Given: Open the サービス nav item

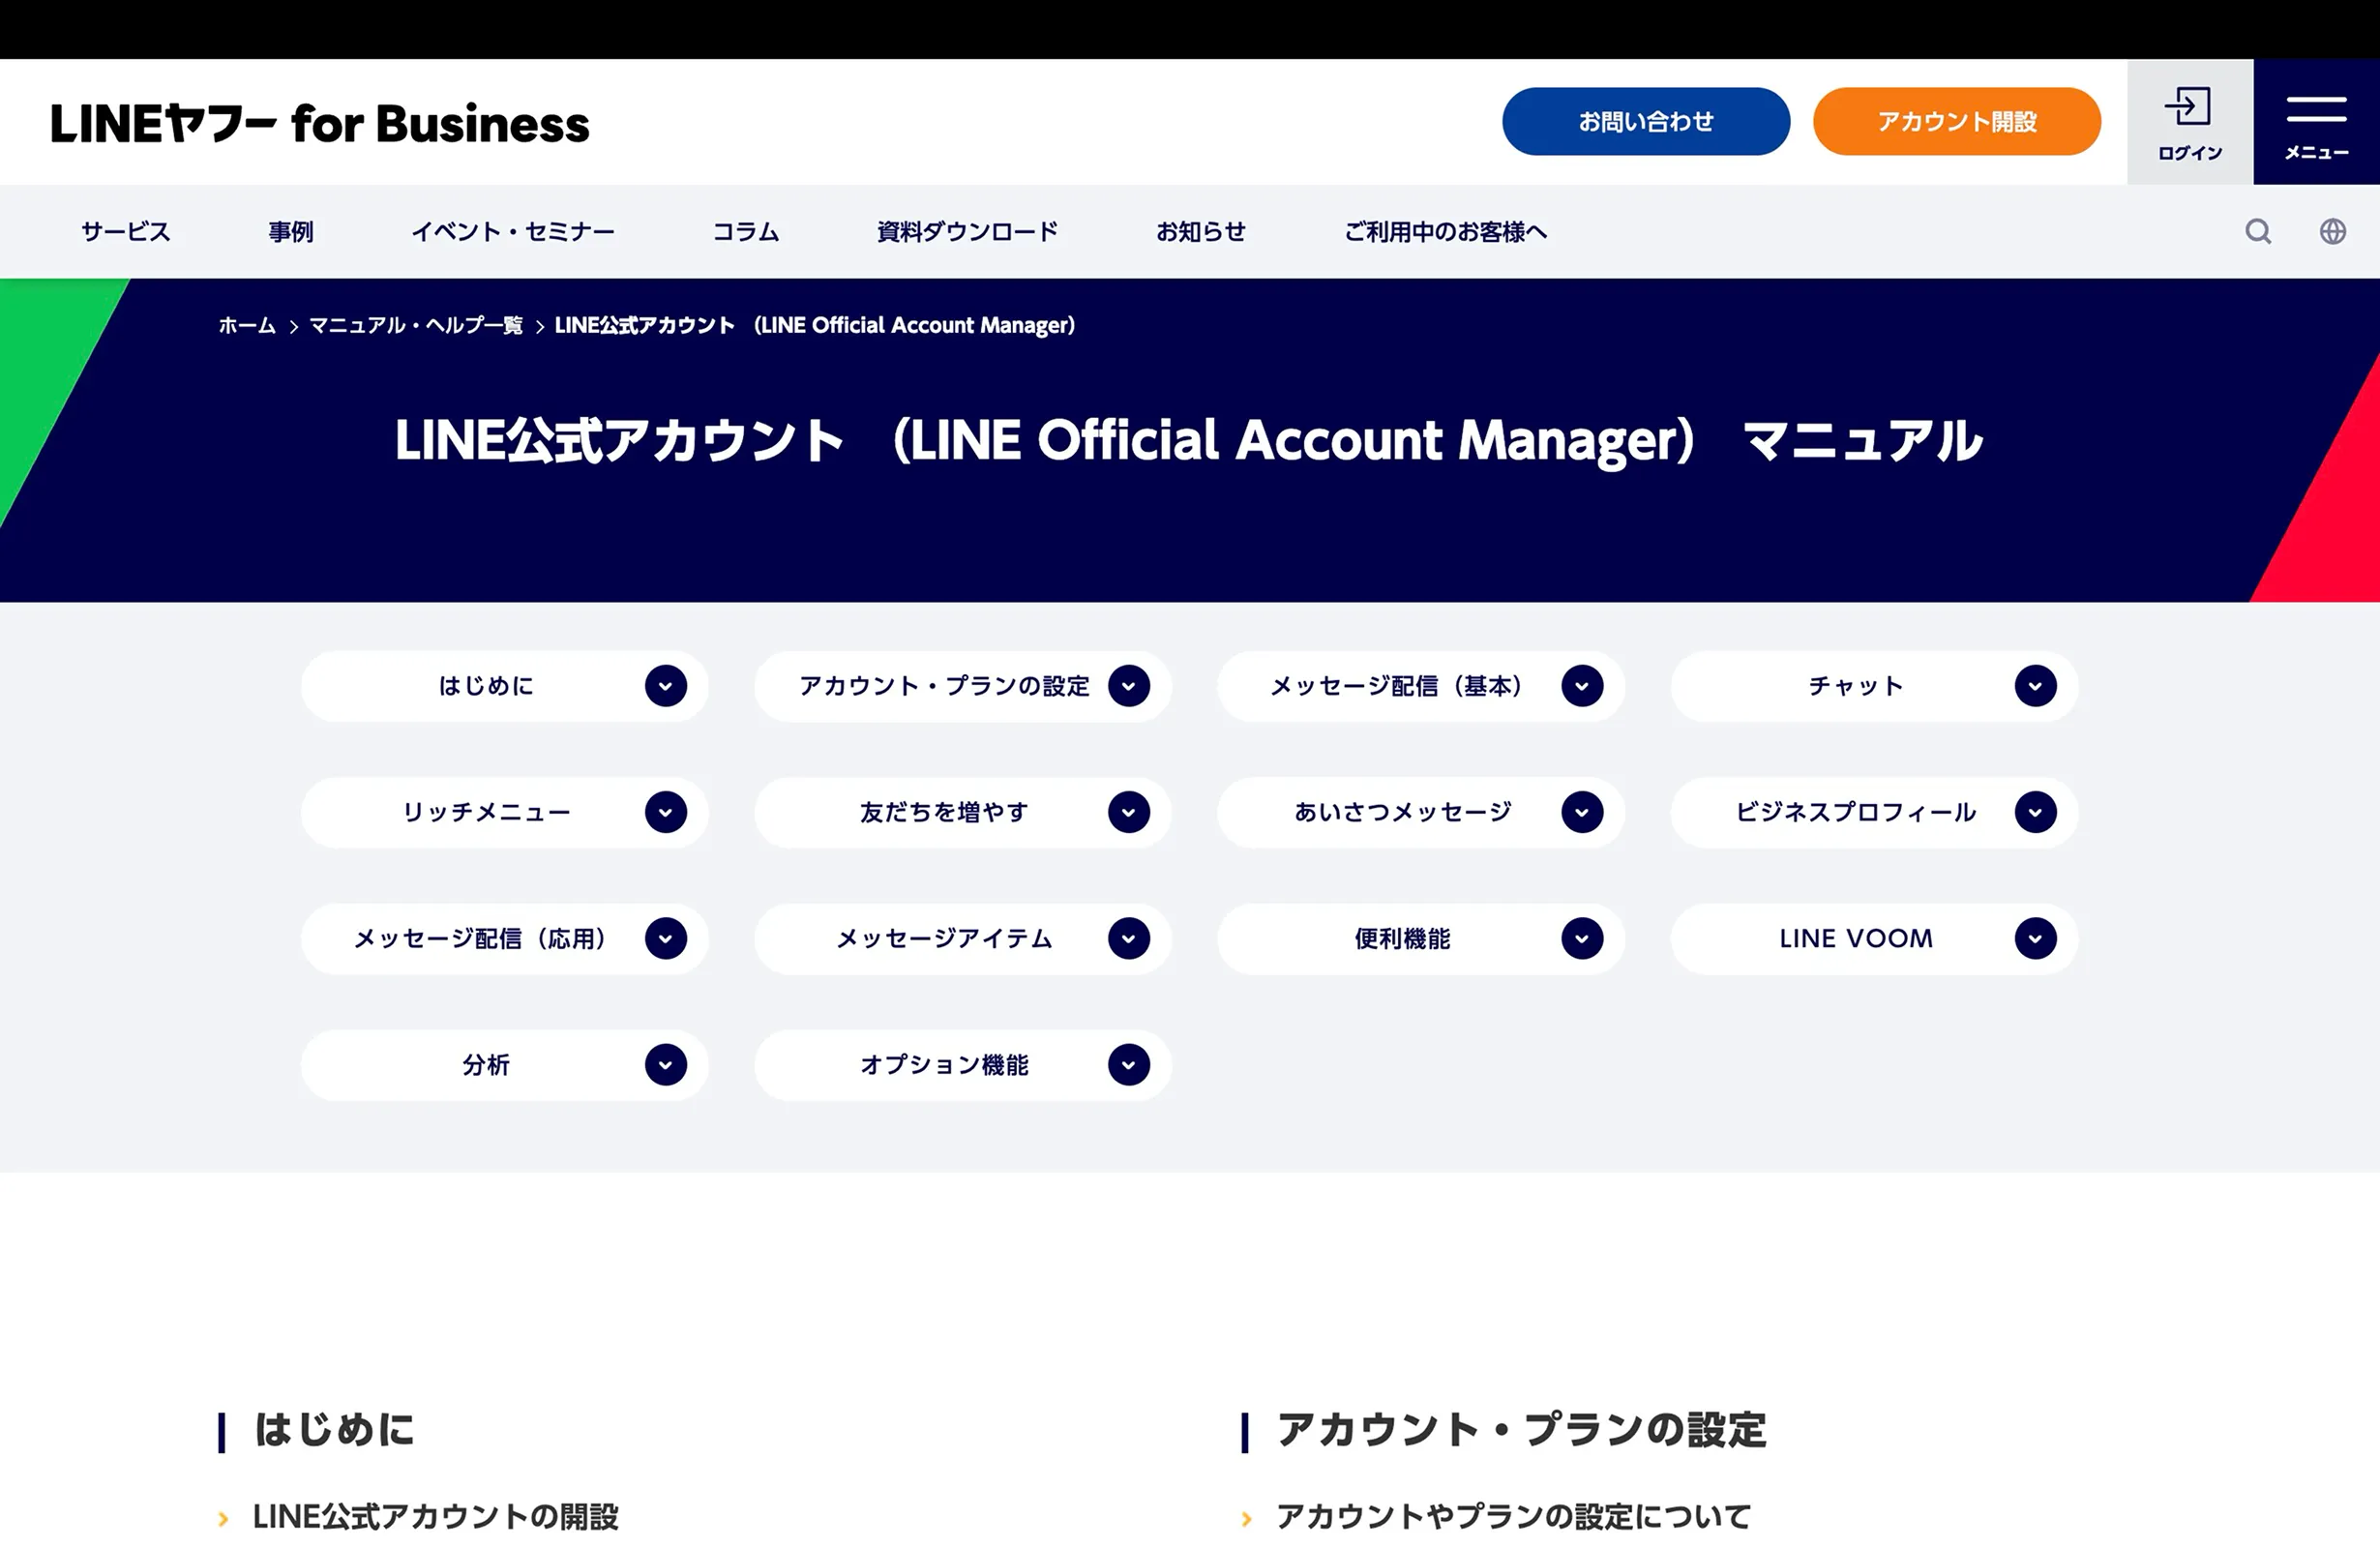Looking at the screenshot, I should pos(126,232).
